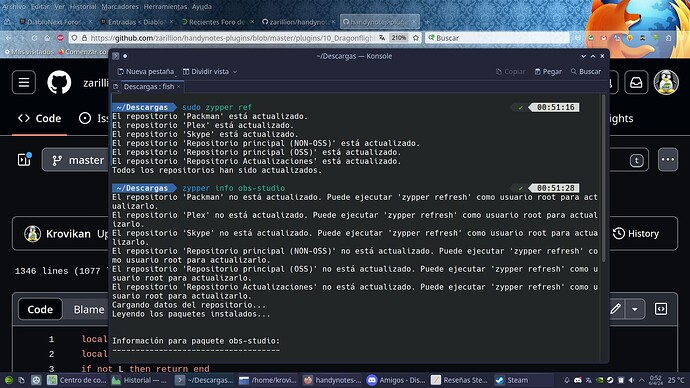690x388 pixels.
Task: Open the Editar menu in Firefox
Action: (x=40, y=7)
